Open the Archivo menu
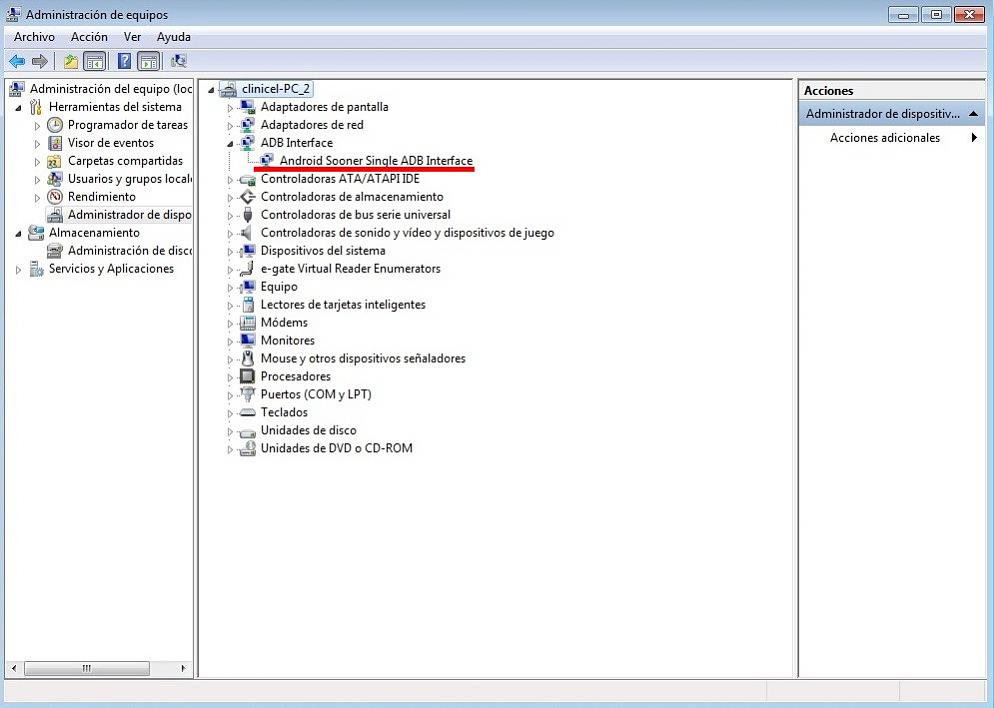The image size is (994, 708). coord(34,37)
